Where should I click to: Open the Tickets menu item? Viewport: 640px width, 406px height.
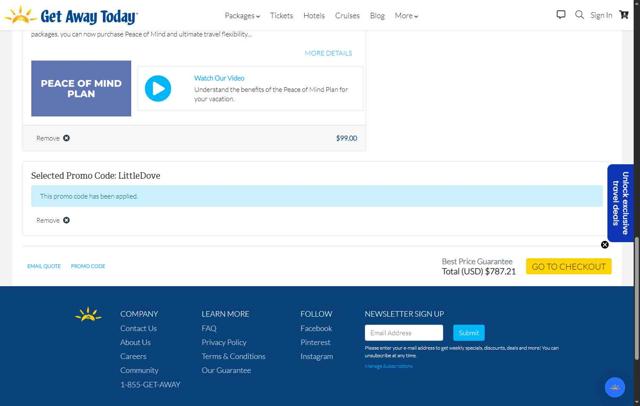click(x=282, y=16)
